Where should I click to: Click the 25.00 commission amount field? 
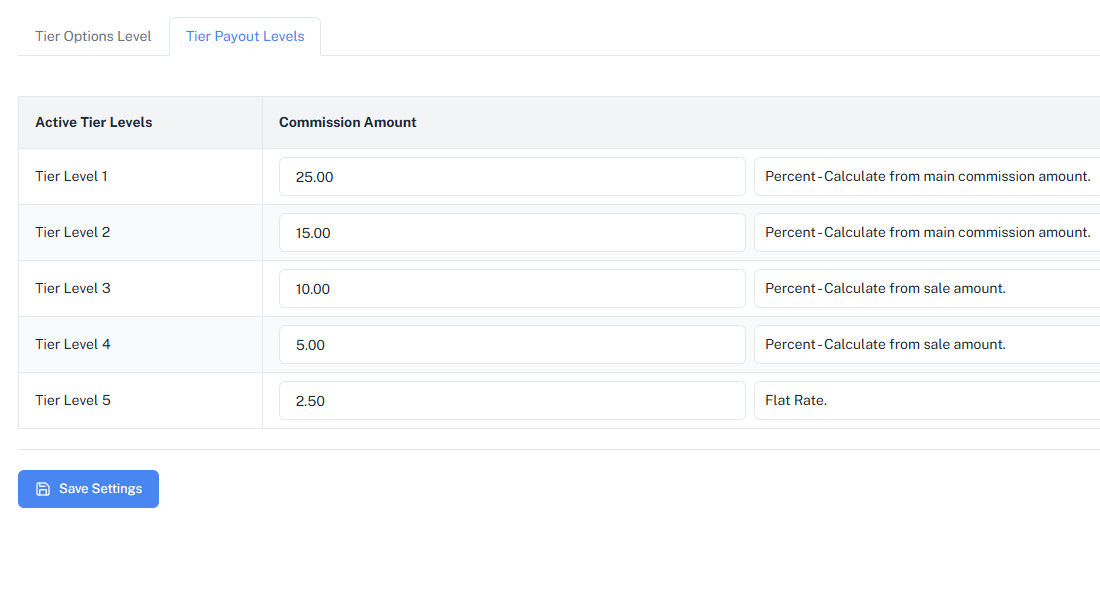point(512,176)
